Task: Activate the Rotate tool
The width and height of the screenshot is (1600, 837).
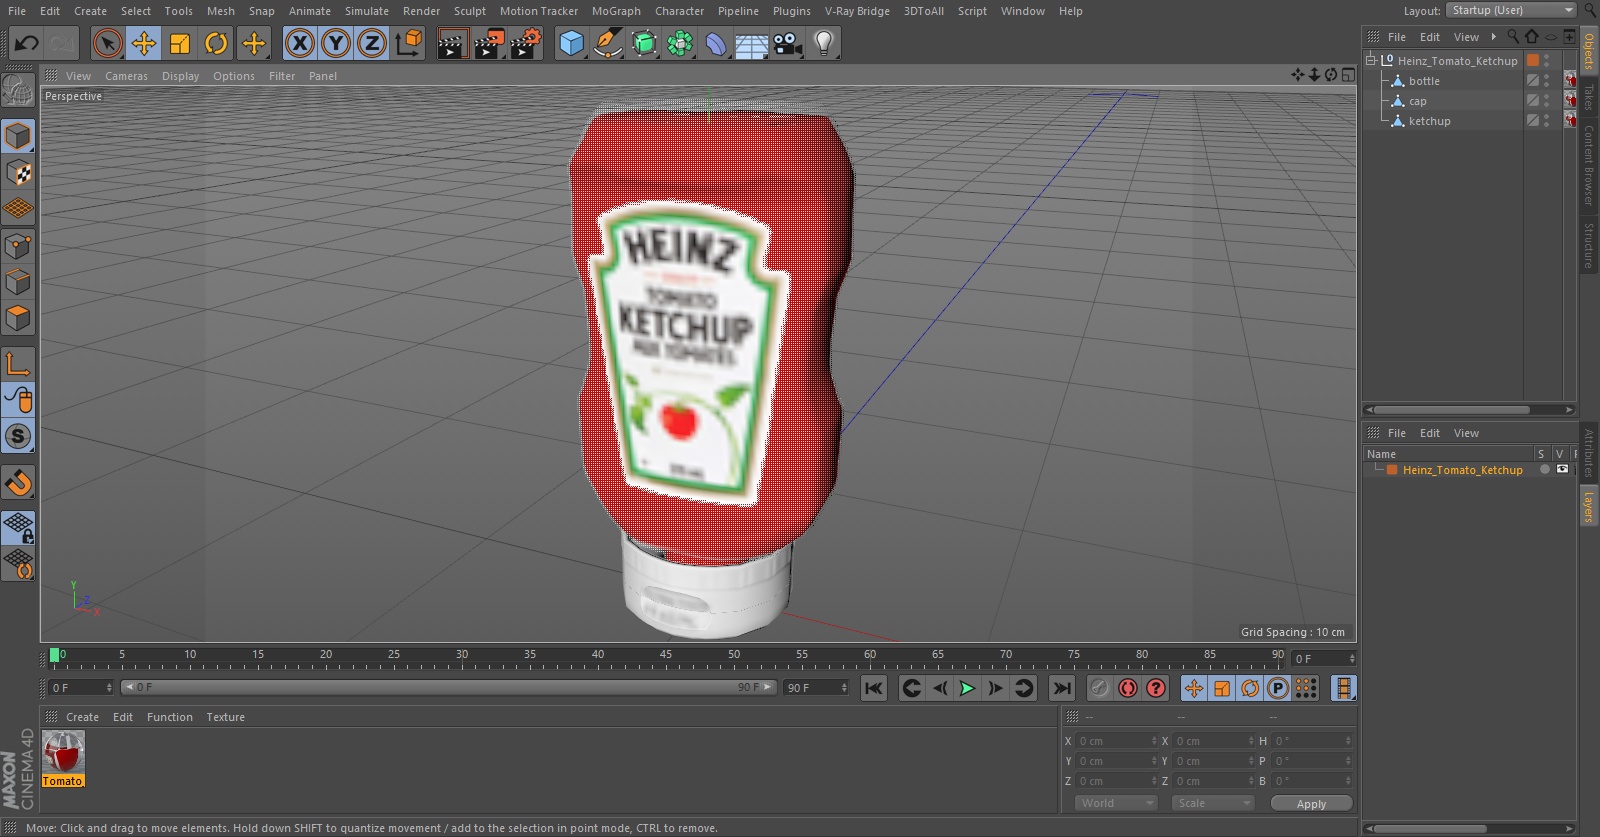Action: [216, 43]
